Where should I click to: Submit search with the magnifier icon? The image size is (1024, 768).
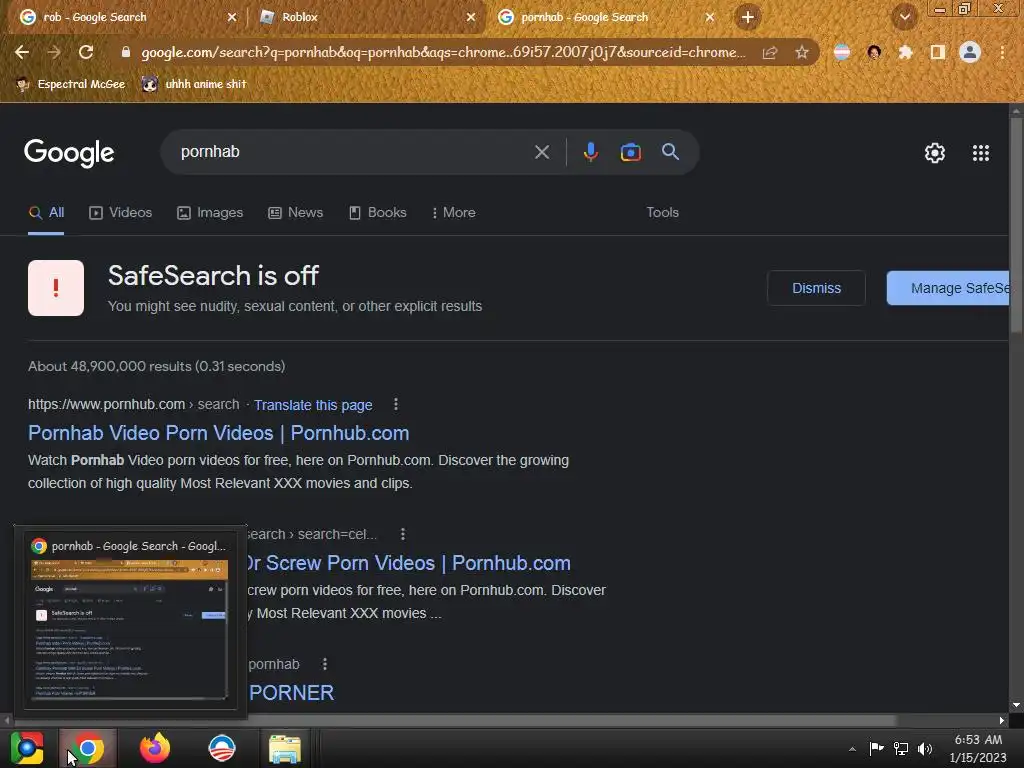pyautogui.click(x=670, y=152)
